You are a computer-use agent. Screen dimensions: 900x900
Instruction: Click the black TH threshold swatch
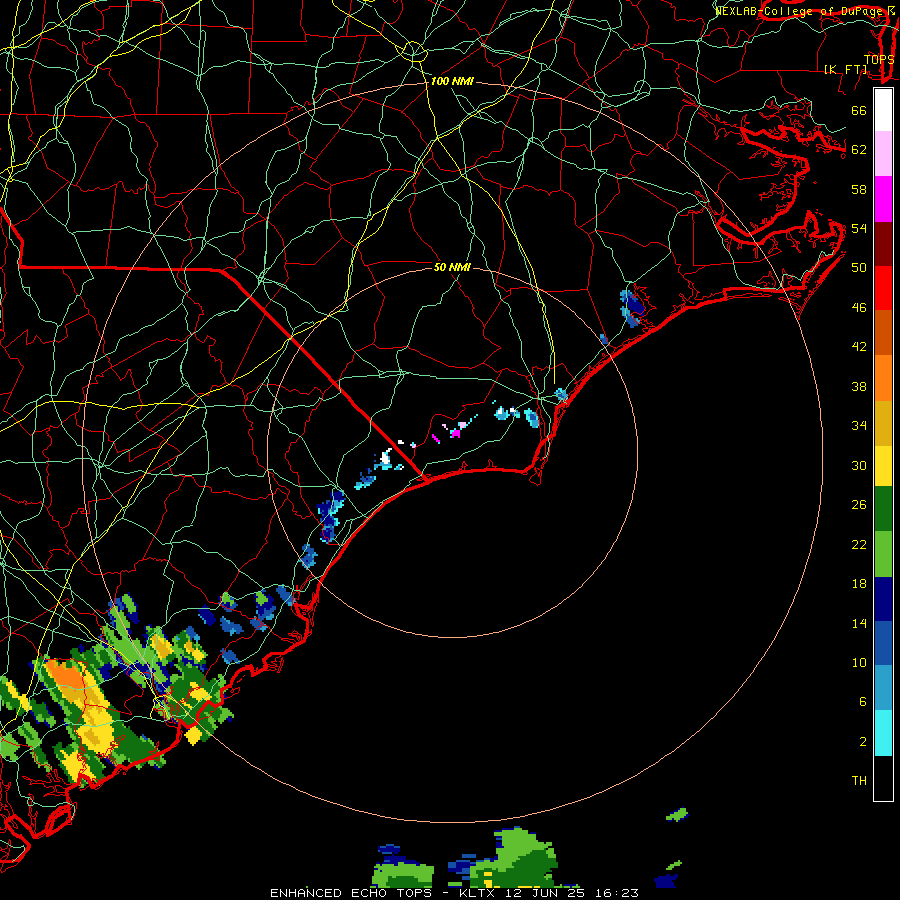(x=883, y=778)
